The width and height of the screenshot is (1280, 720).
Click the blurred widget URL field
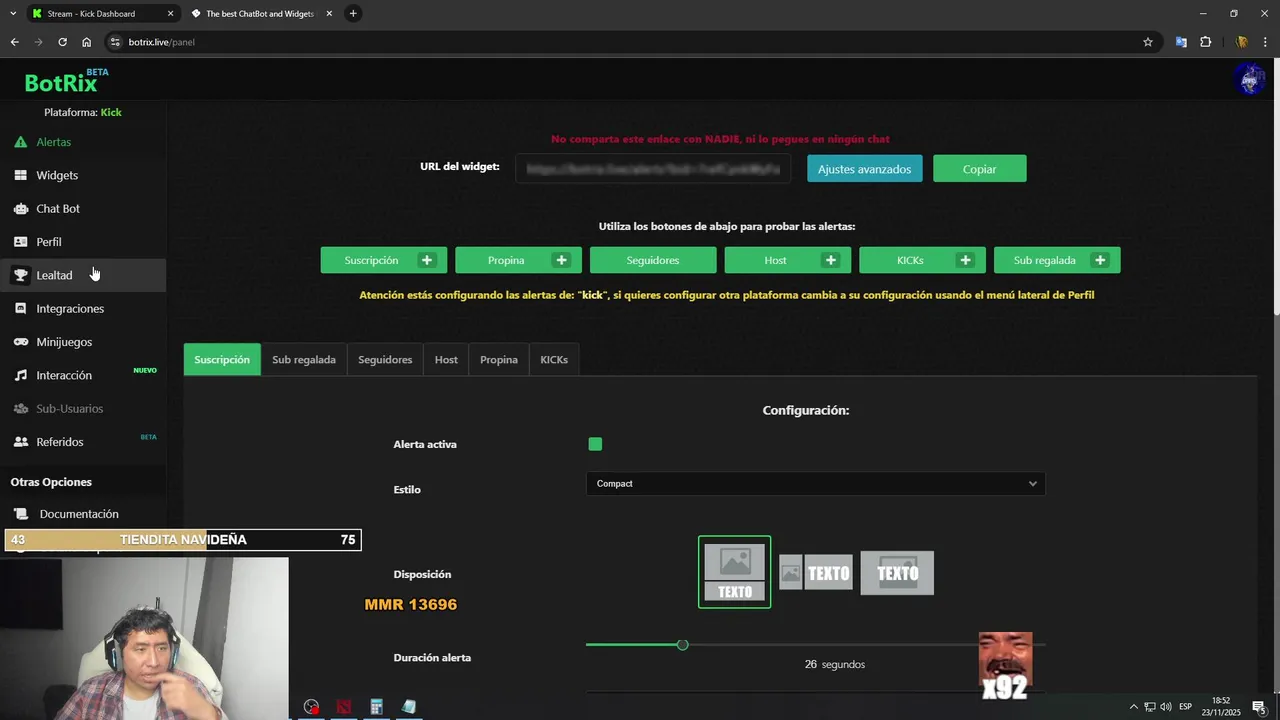click(x=653, y=169)
